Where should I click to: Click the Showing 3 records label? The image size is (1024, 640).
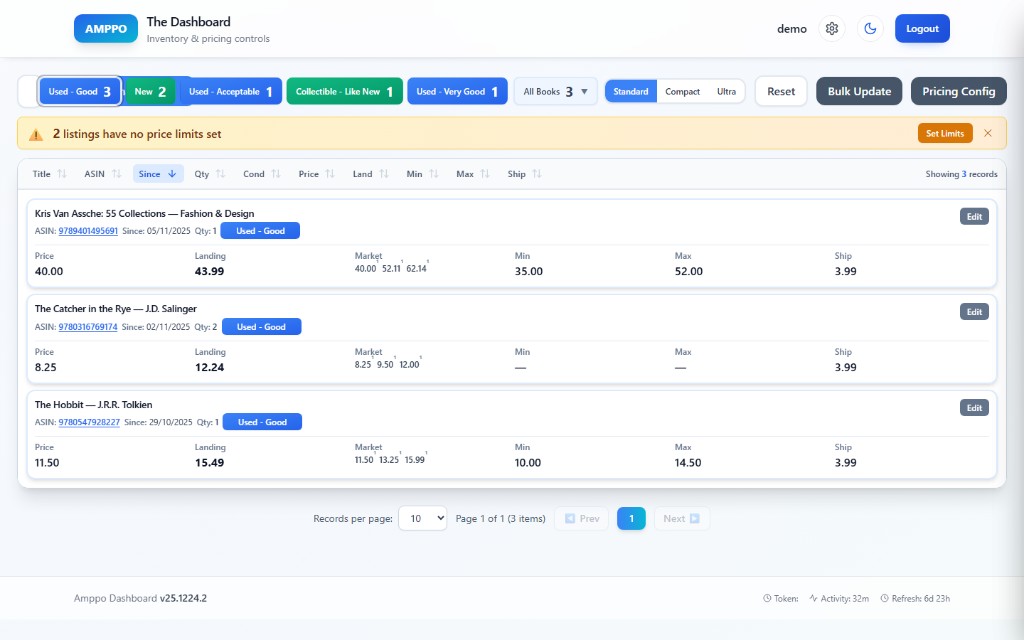pyautogui.click(x=961, y=174)
